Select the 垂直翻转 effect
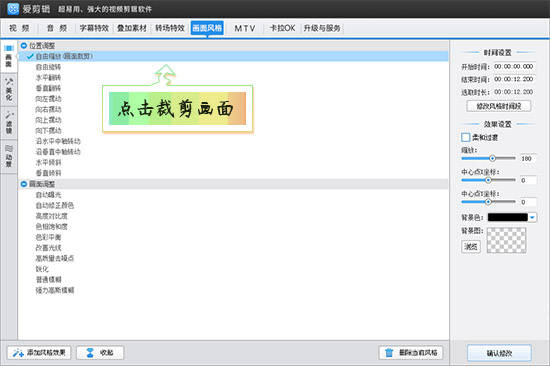 [48, 88]
